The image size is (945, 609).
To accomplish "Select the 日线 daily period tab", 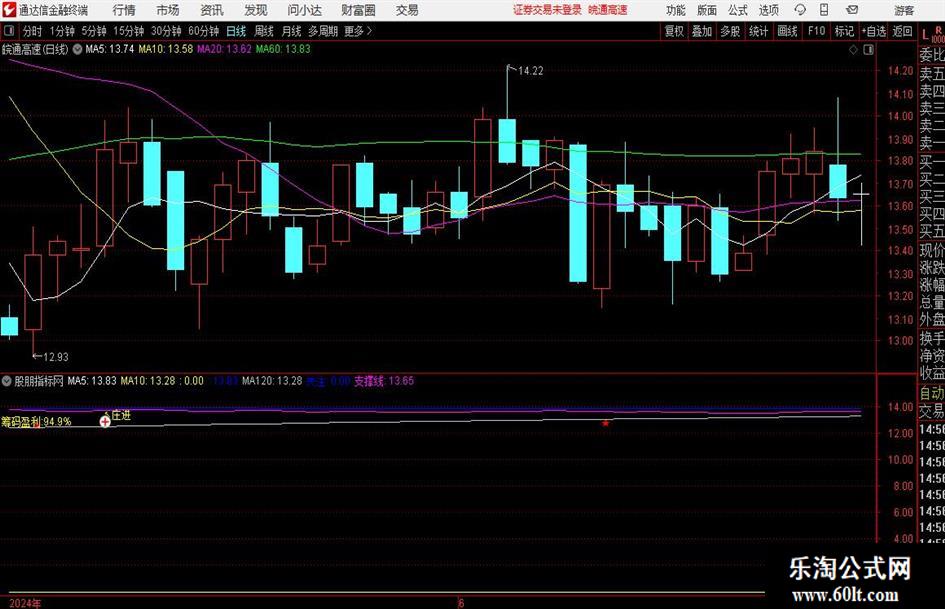I will tap(236, 31).
